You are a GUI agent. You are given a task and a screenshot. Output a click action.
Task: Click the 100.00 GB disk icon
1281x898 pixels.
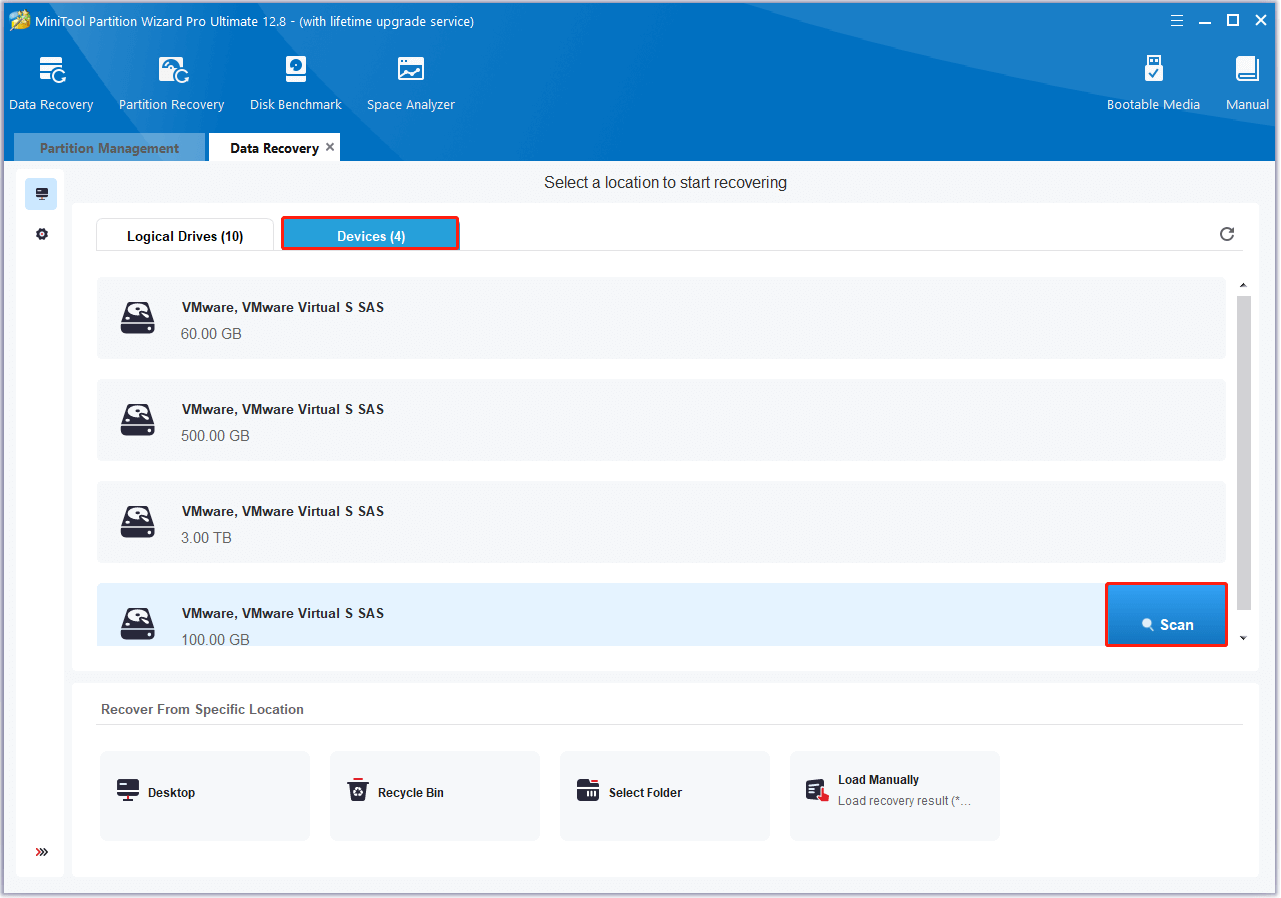[138, 624]
